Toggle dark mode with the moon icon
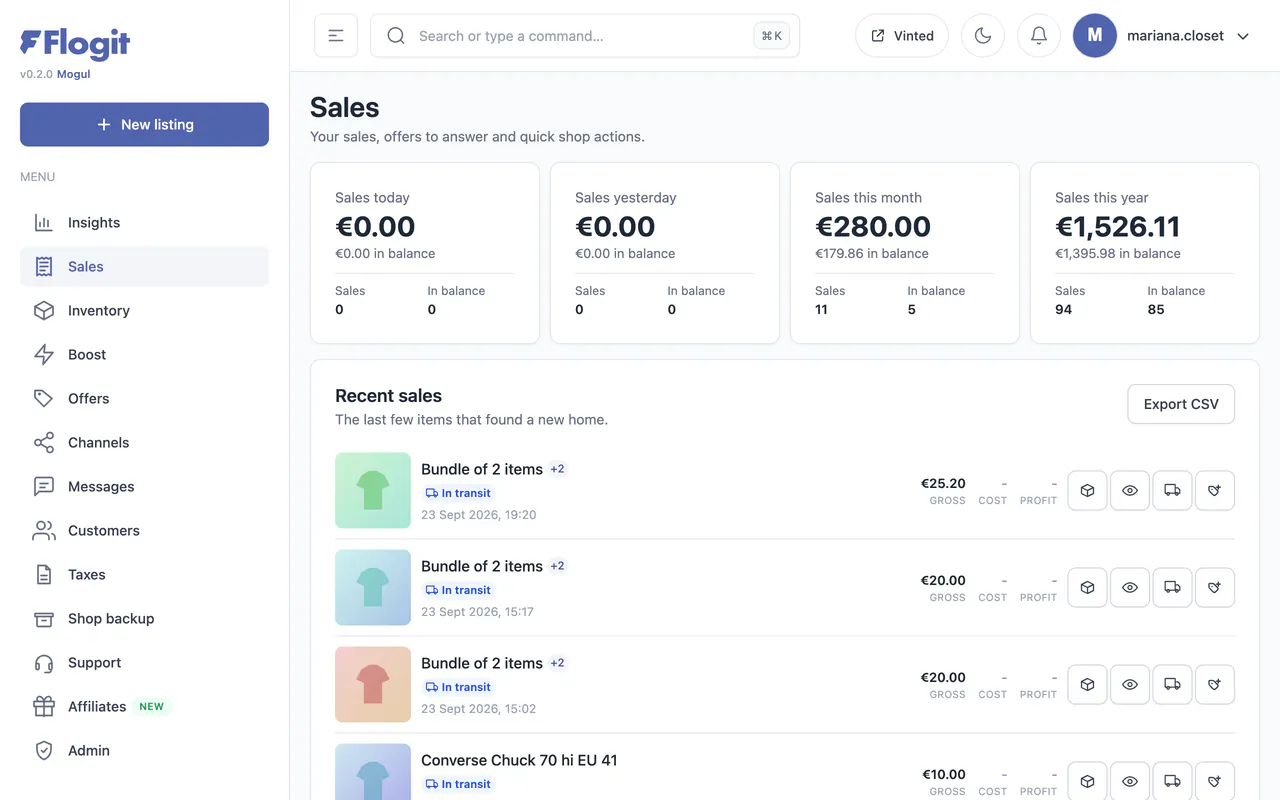Image resolution: width=1280 pixels, height=800 pixels. click(x=982, y=36)
